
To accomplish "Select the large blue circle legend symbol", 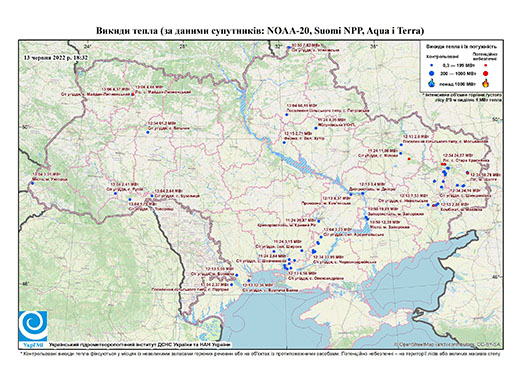I will click(x=432, y=73).
